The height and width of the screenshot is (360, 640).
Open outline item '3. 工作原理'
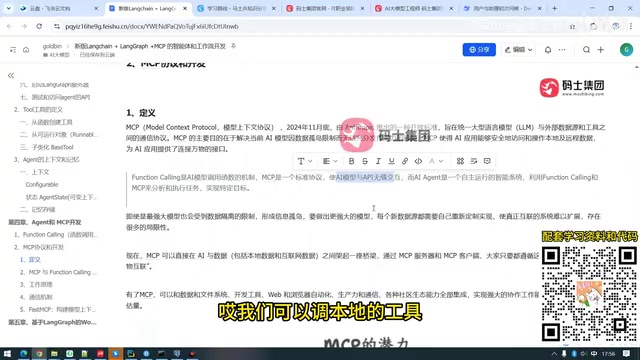click(x=36, y=284)
